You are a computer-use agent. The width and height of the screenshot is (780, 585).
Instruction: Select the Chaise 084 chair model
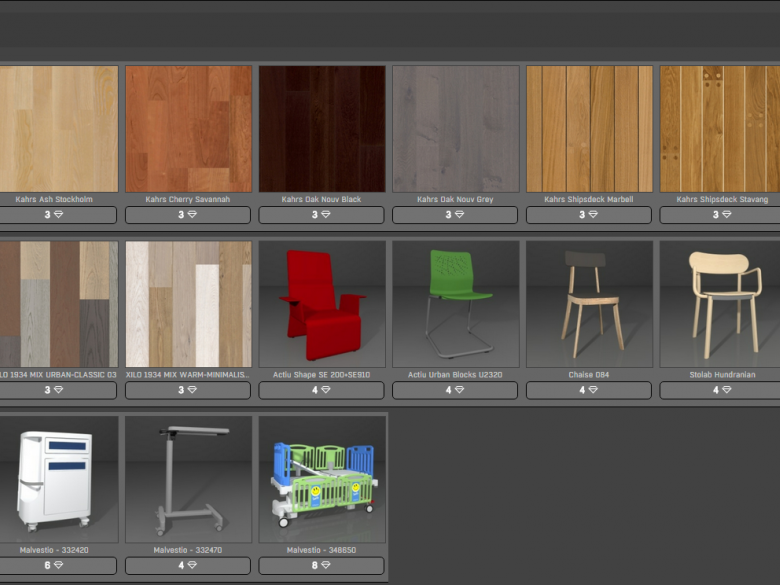(589, 304)
